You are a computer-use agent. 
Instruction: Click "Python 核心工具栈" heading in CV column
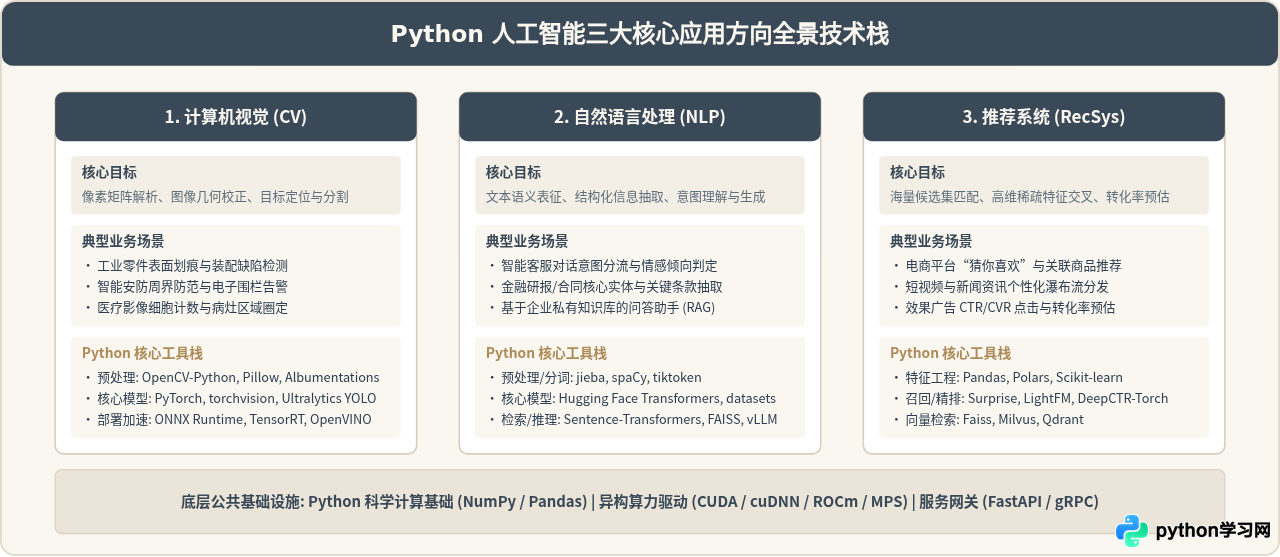[x=142, y=353]
